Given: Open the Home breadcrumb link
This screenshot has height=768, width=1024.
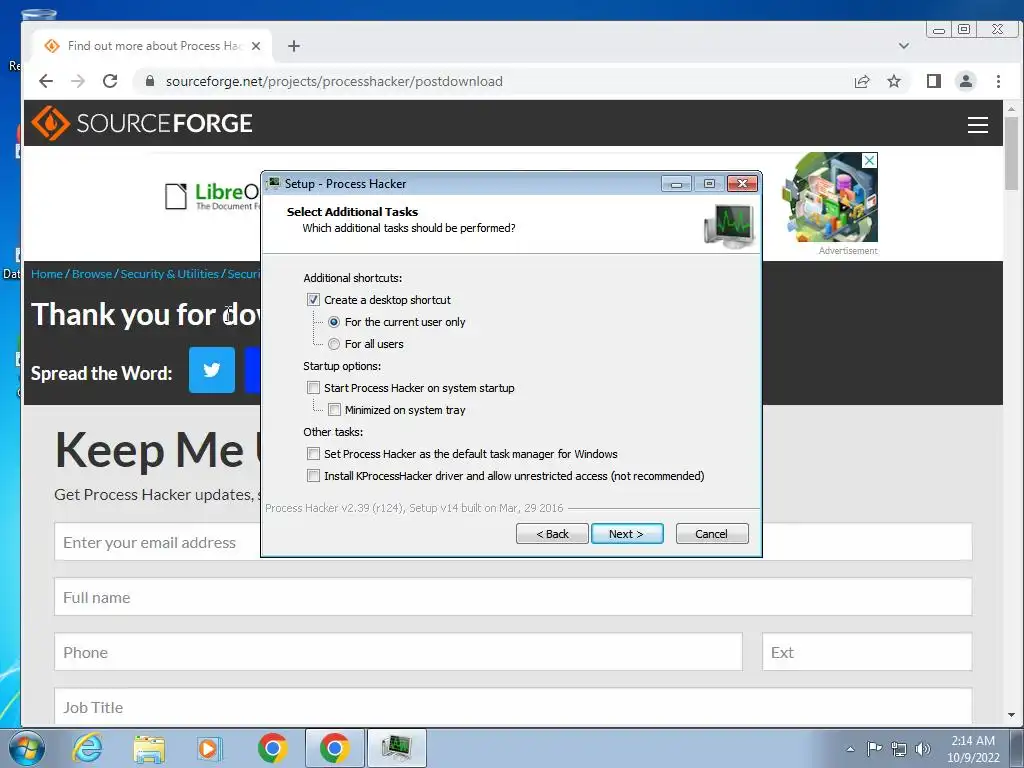Looking at the screenshot, I should (x=47, y=274).
